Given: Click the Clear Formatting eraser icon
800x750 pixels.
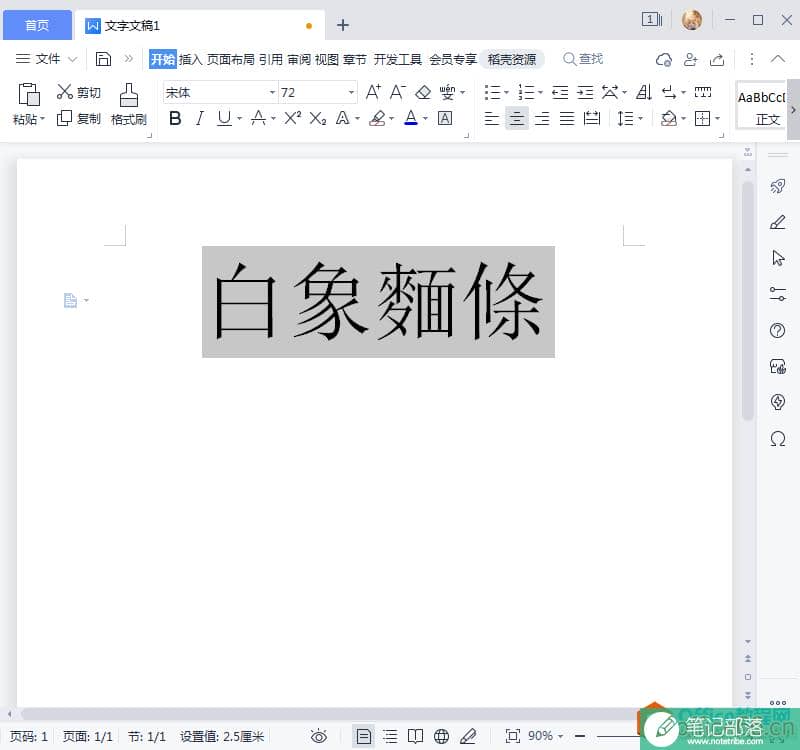Looking at the screenshot, I should (x=423, y=92).
